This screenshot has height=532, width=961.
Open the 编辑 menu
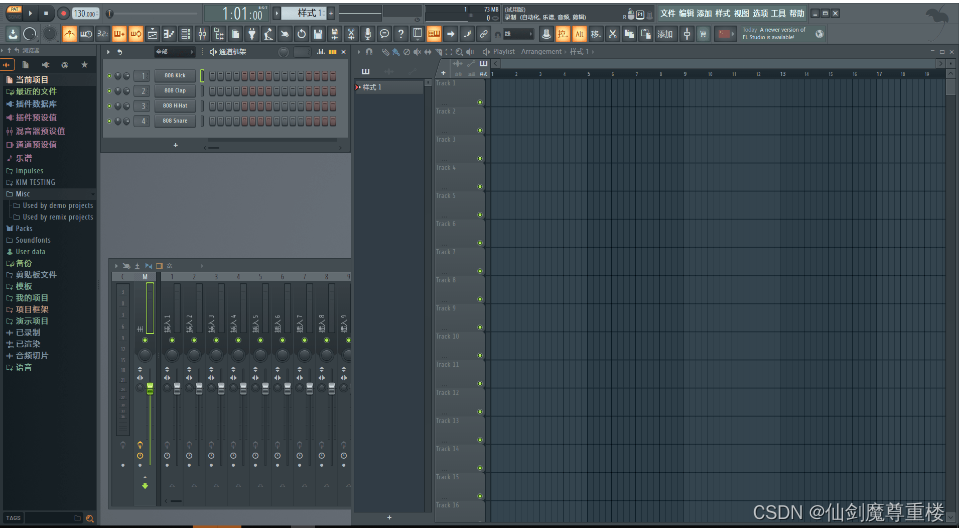pyautogui.click(x=686, y=13)
